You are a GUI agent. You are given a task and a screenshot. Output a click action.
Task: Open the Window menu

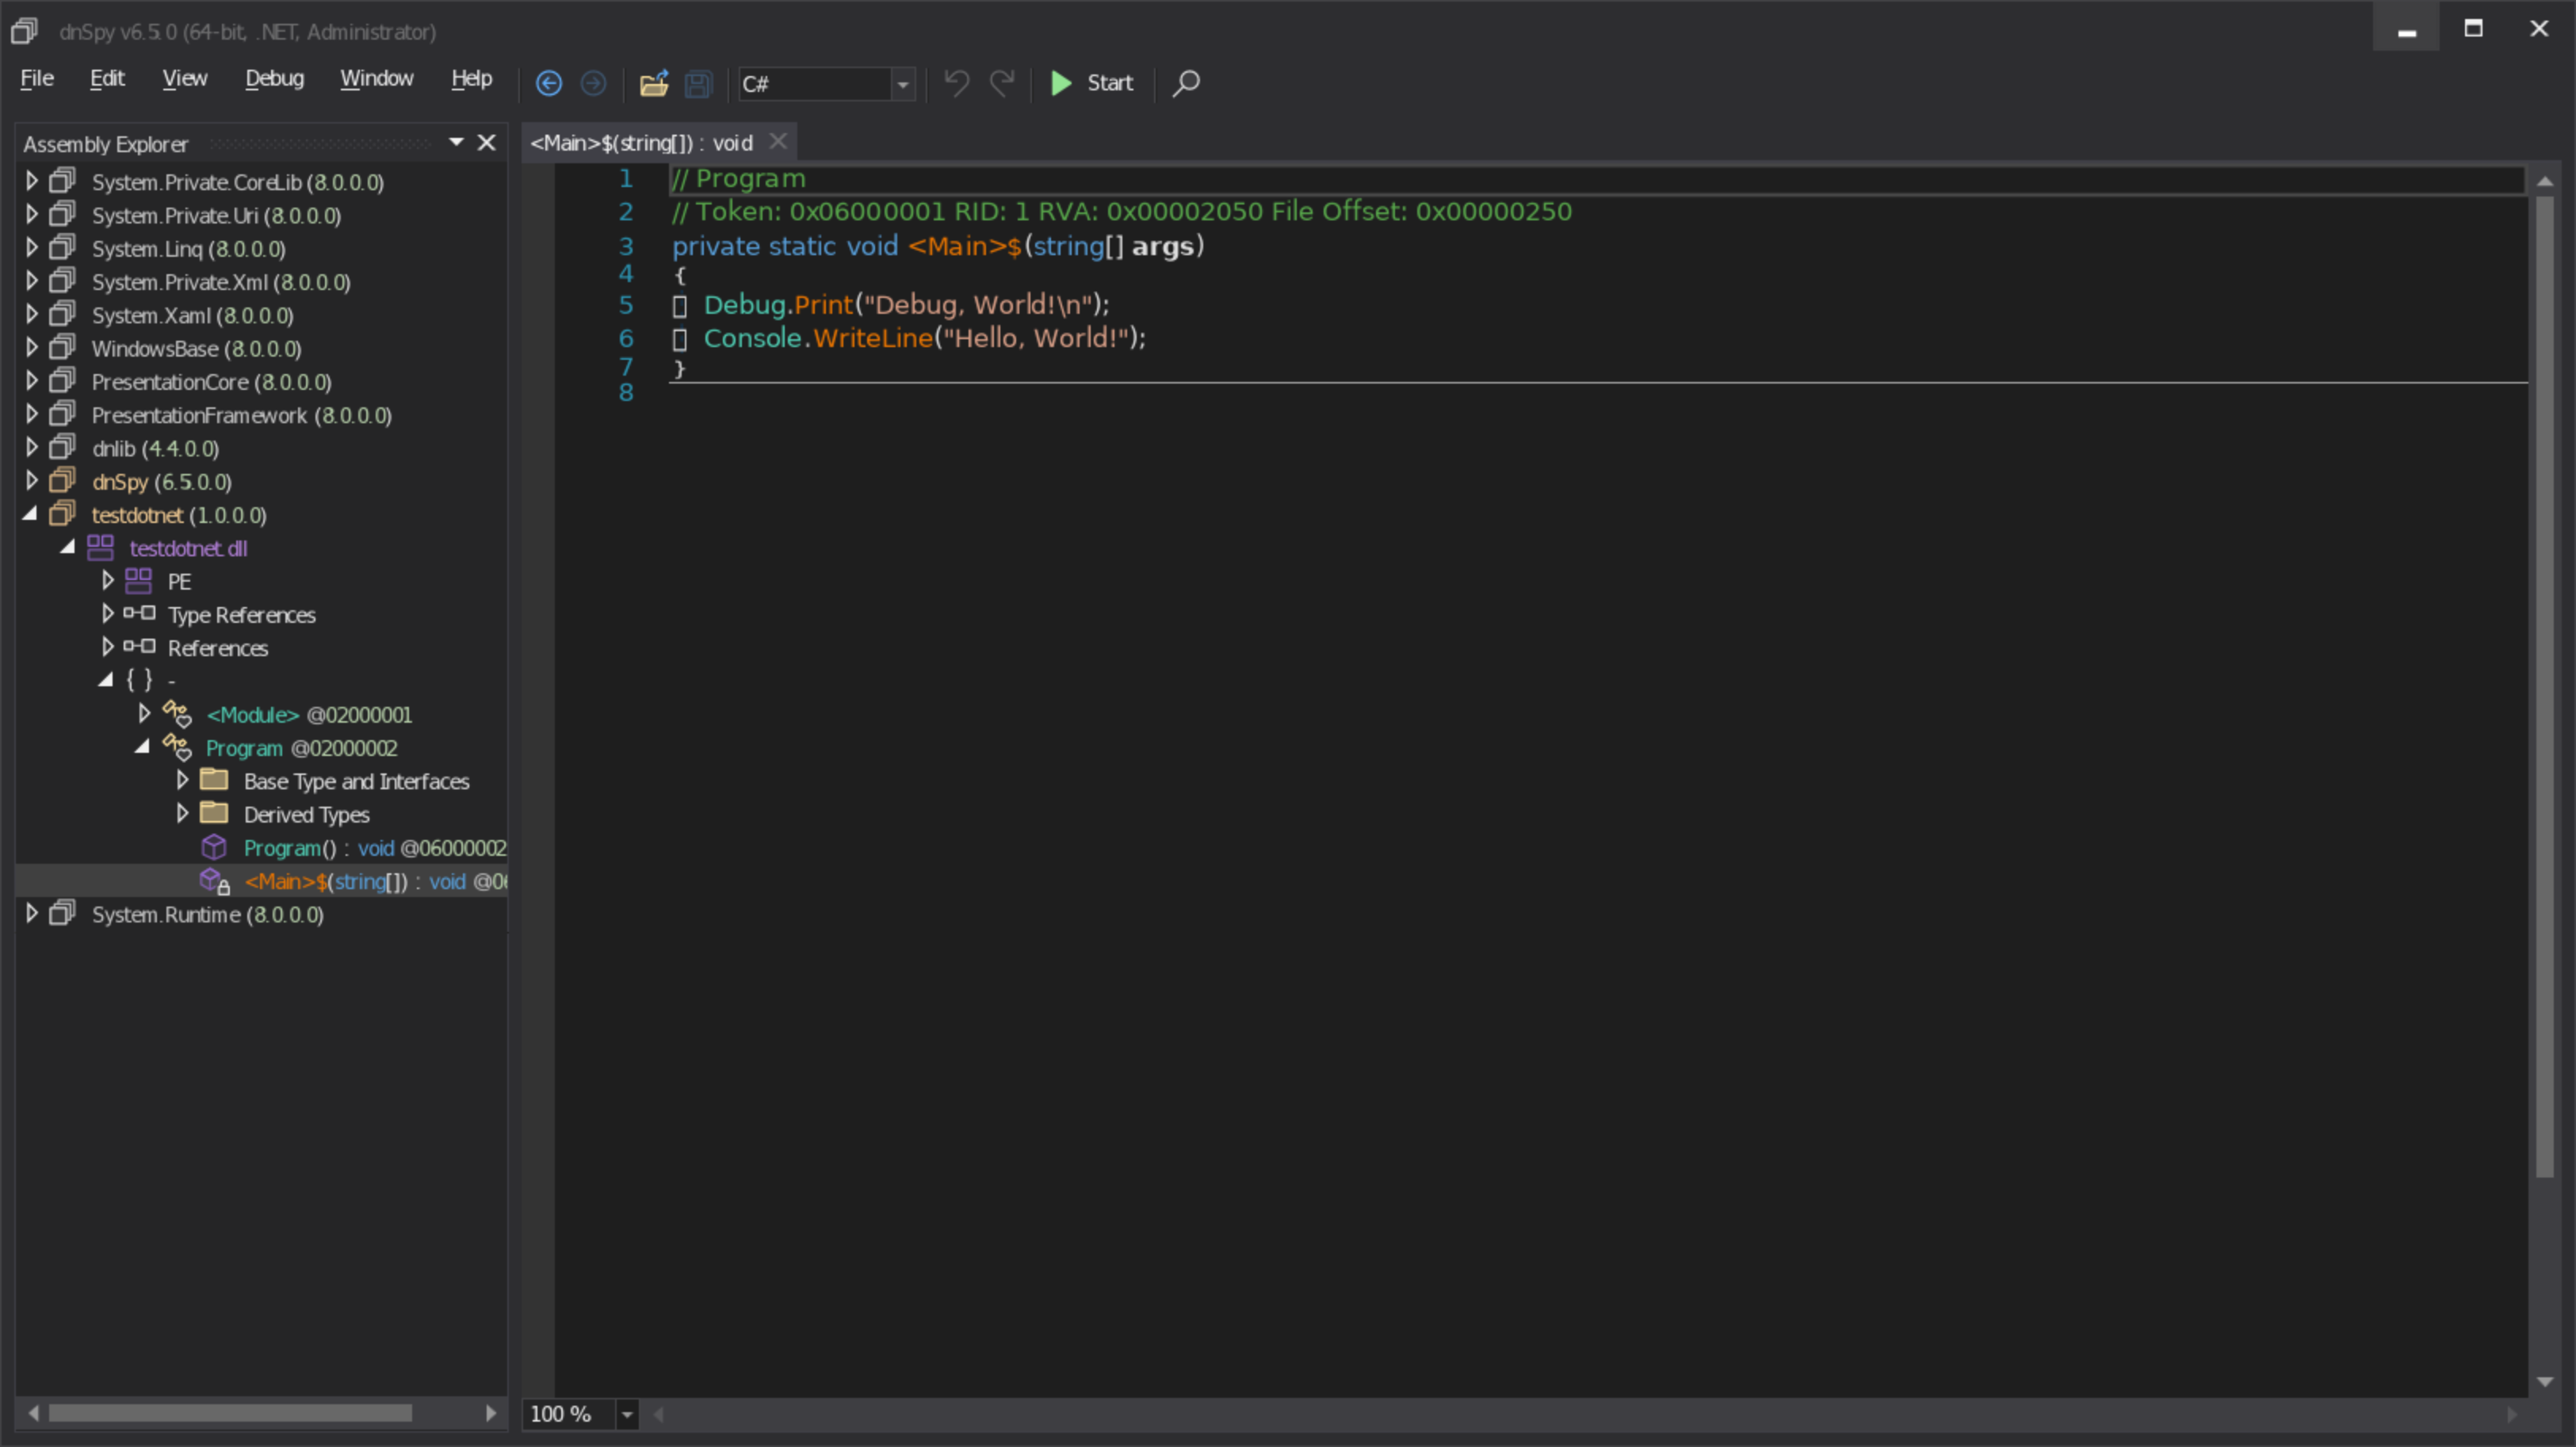pyautogui.click(x=376, y=78)
